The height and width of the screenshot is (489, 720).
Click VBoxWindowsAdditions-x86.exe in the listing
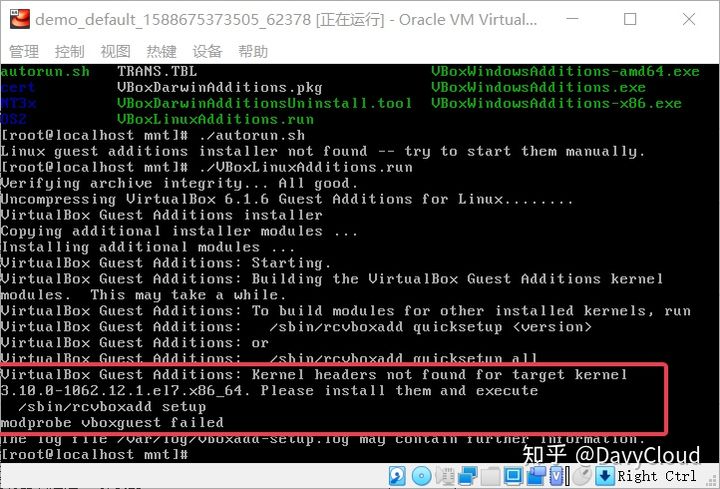[556, 103]
